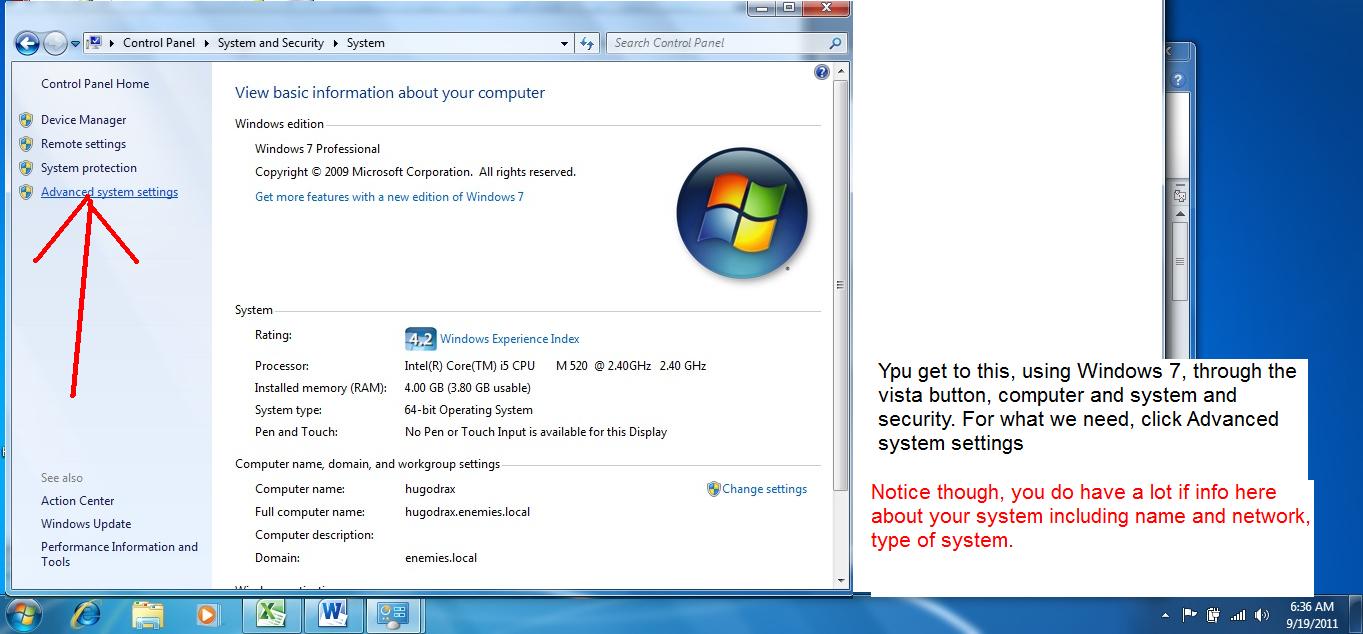
Task: Open Action Center under See also
Action: click(78, 501)
